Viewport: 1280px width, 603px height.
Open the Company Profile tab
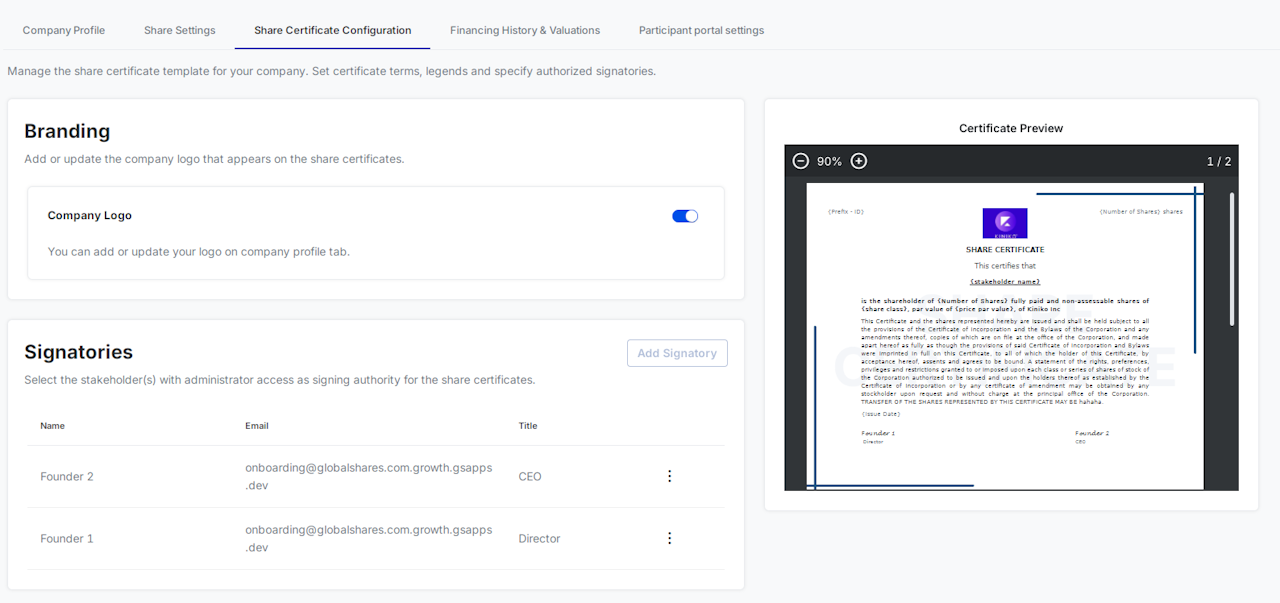pos(64,30)
